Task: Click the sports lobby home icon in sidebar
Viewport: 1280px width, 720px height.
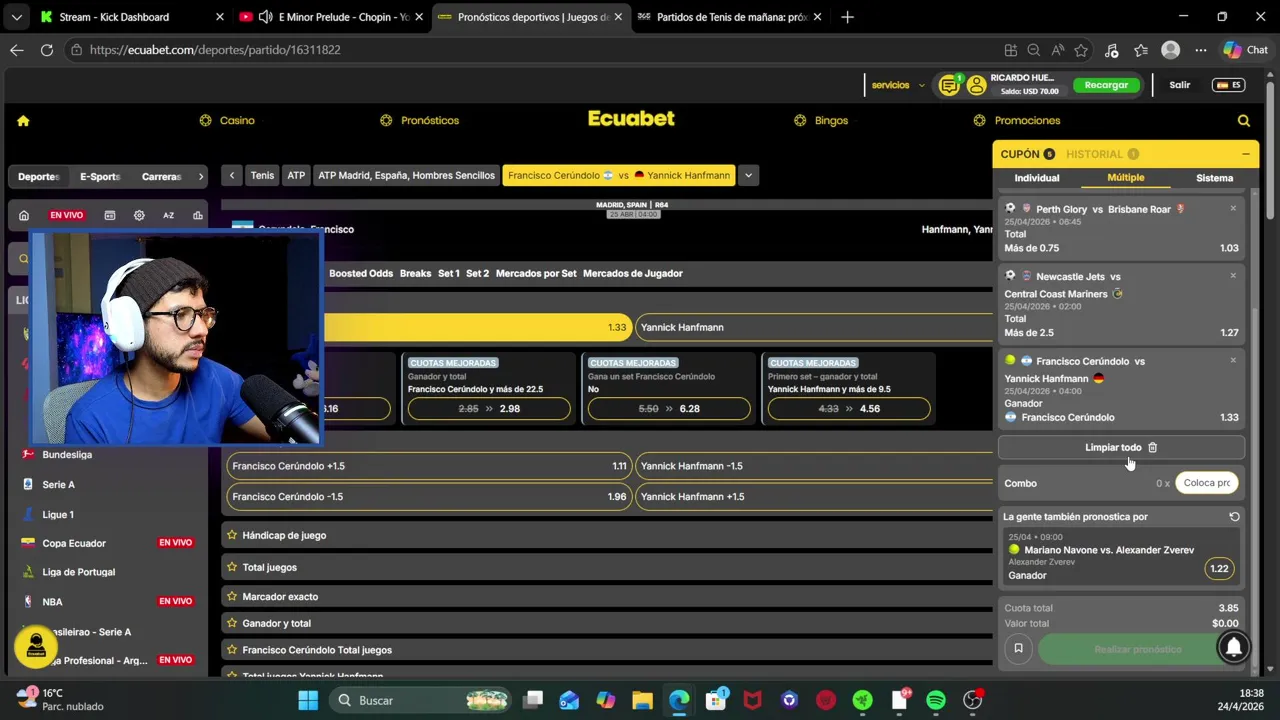Action: point(24,215)
